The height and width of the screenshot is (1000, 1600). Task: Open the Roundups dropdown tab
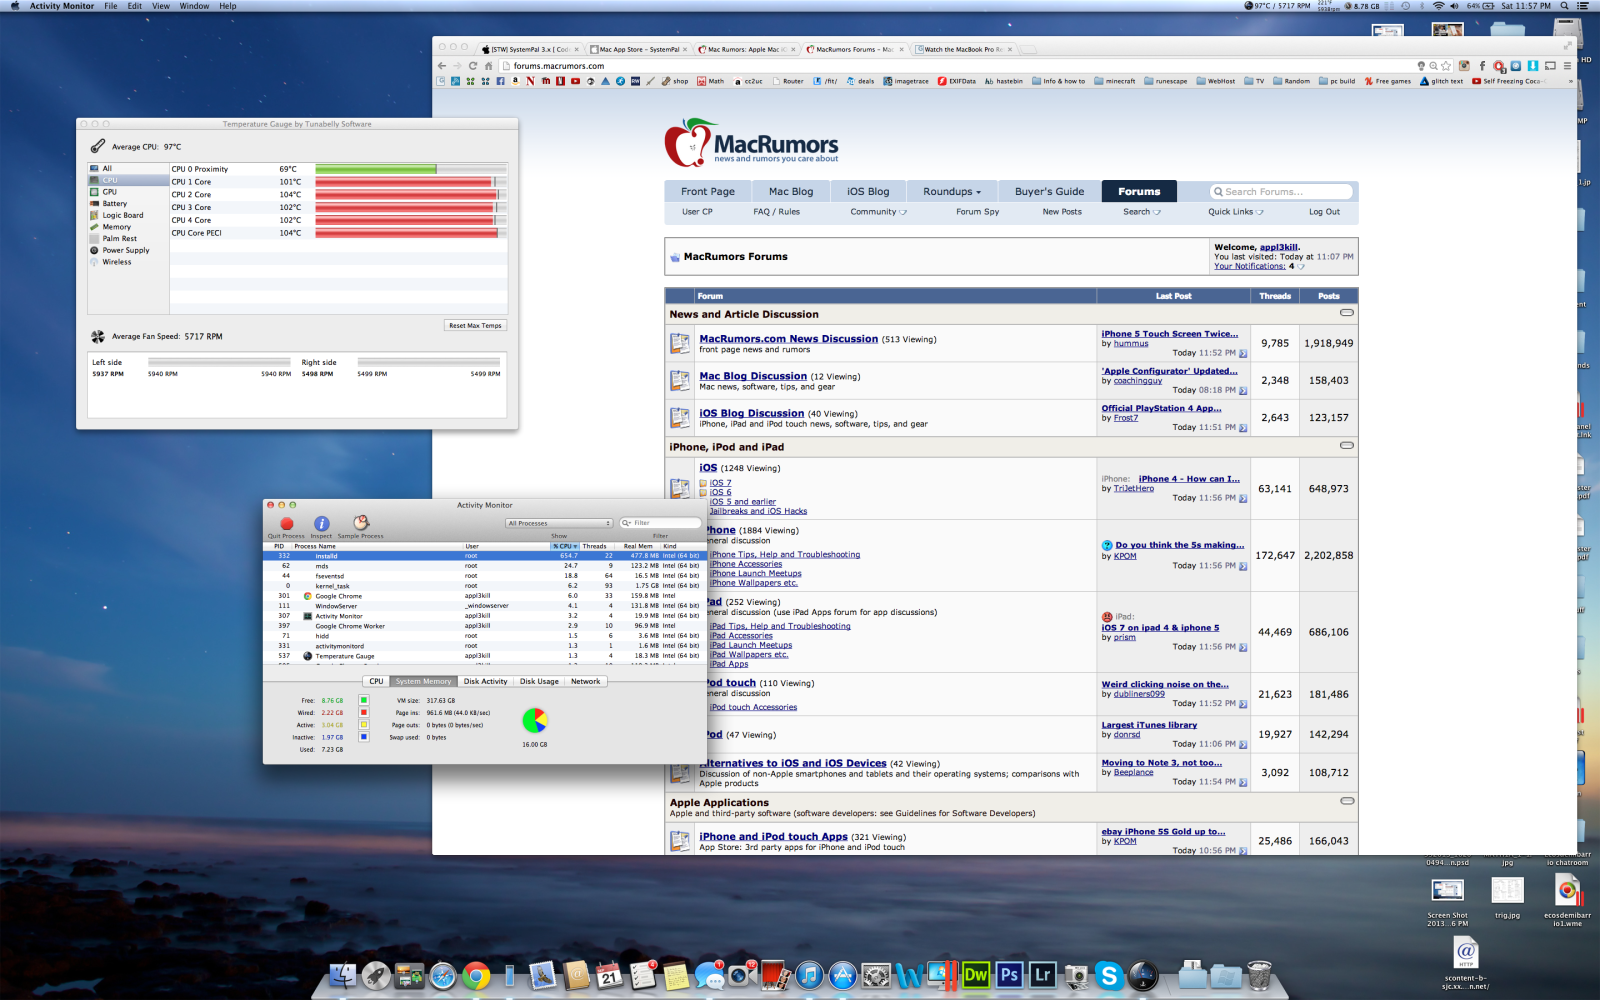tap(952, 192)
